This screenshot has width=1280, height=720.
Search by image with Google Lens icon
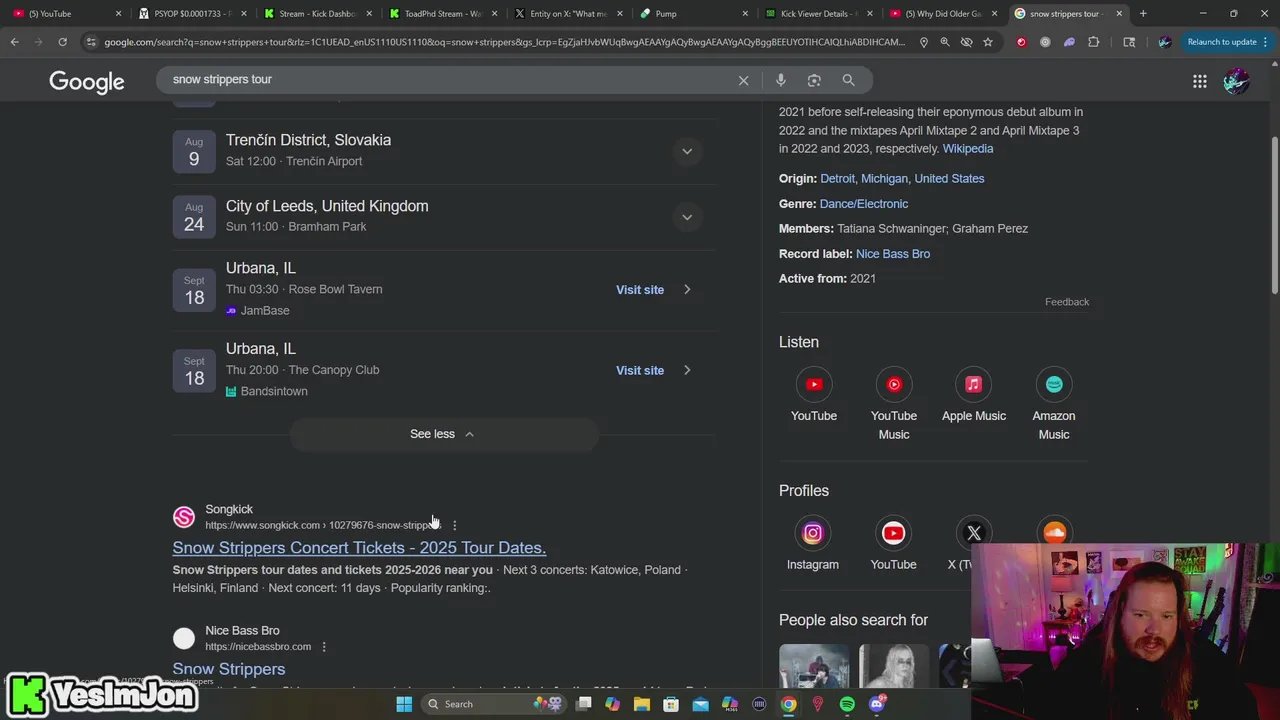pyautogui.click(x=814, y=80)
